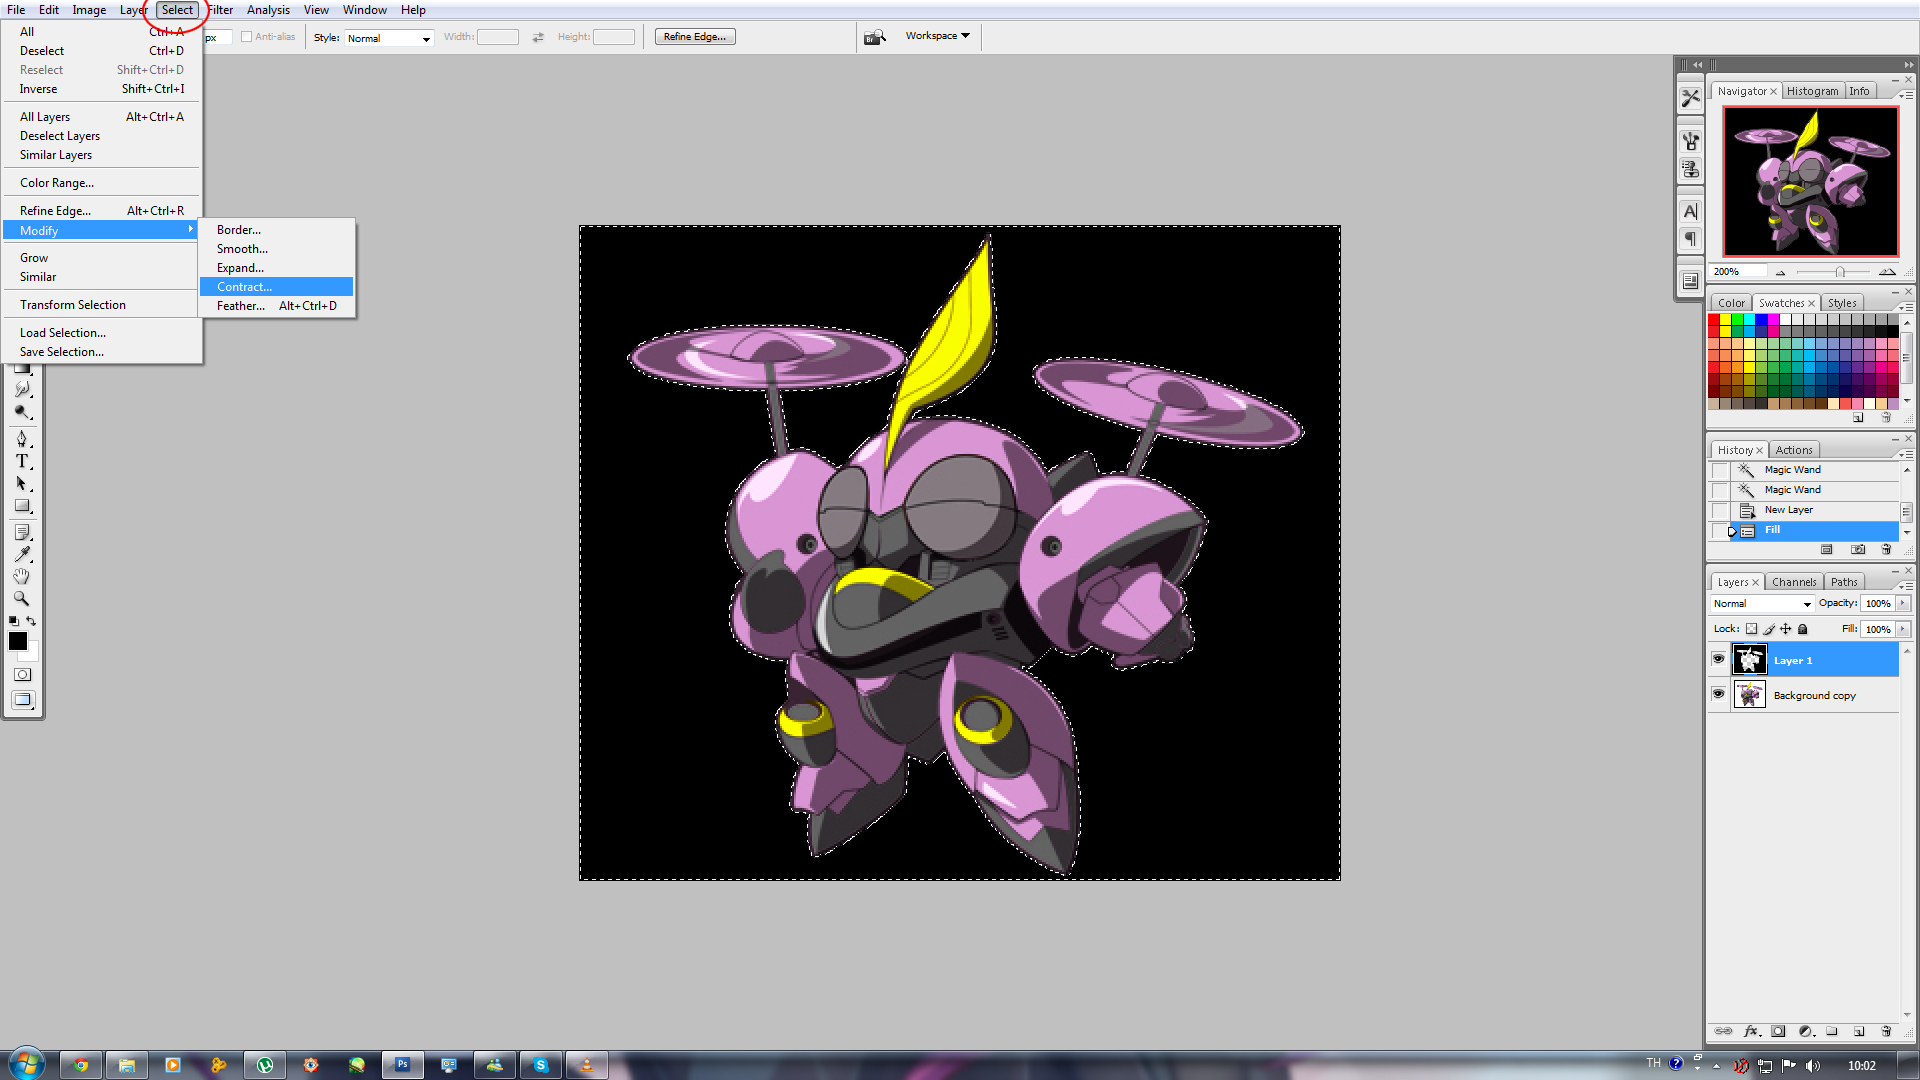Click Feather in the Modify submenu
The height and width of the screenshot is (1080, 1920).
(x=276, y=306)
